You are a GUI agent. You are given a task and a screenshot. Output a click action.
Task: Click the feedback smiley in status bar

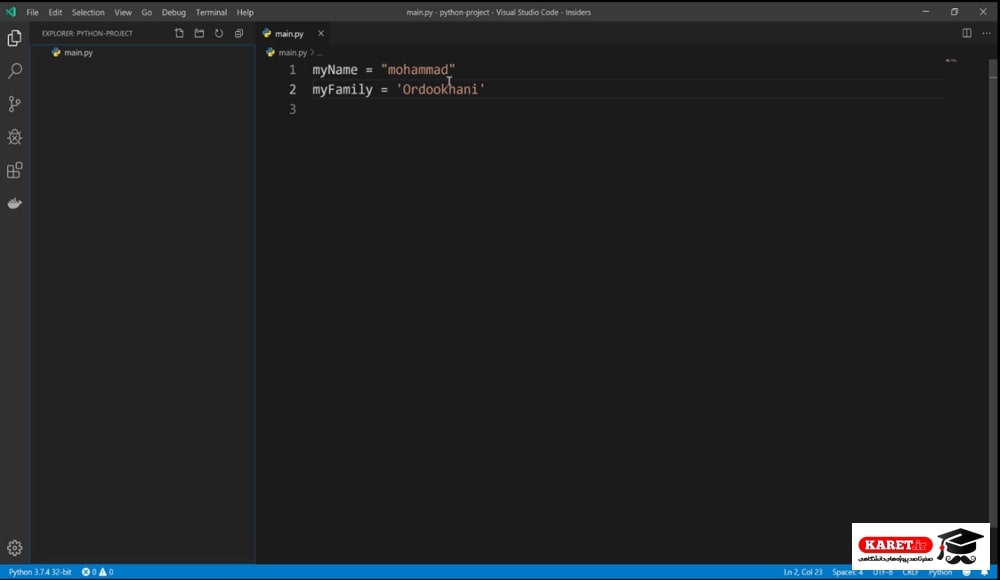[966, 572]
